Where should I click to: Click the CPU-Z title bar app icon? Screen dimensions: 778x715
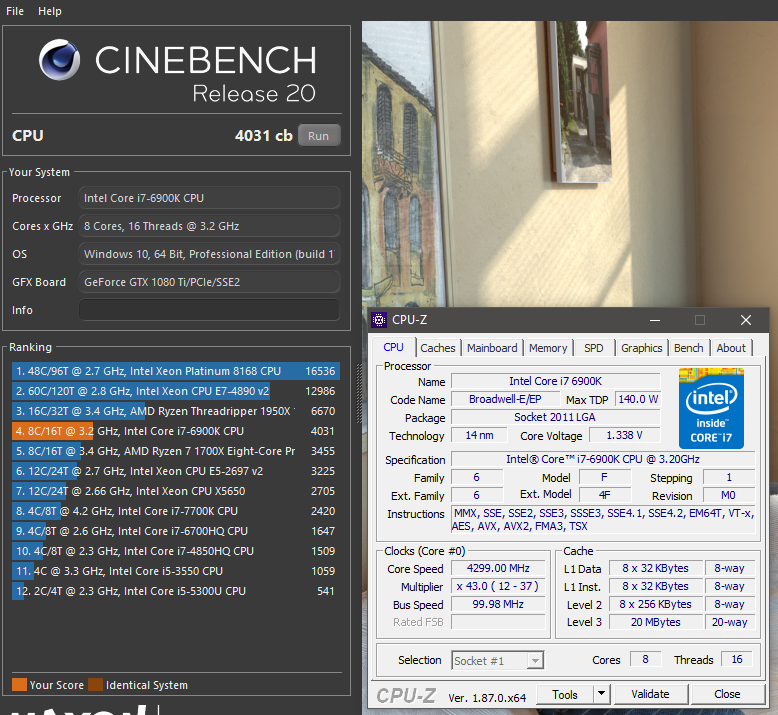(379, 320)
